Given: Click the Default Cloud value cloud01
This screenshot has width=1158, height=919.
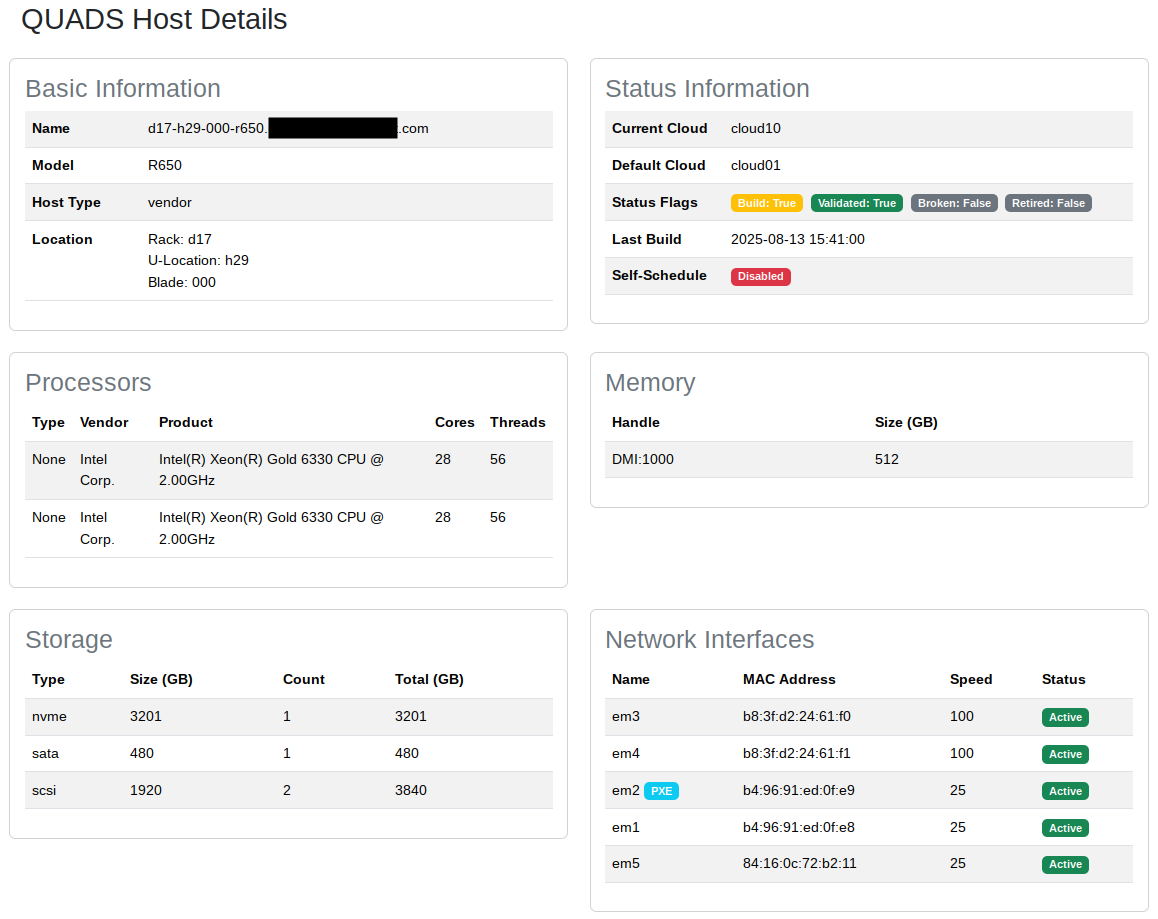Looking at the screenshot, I should coord(755,166).
